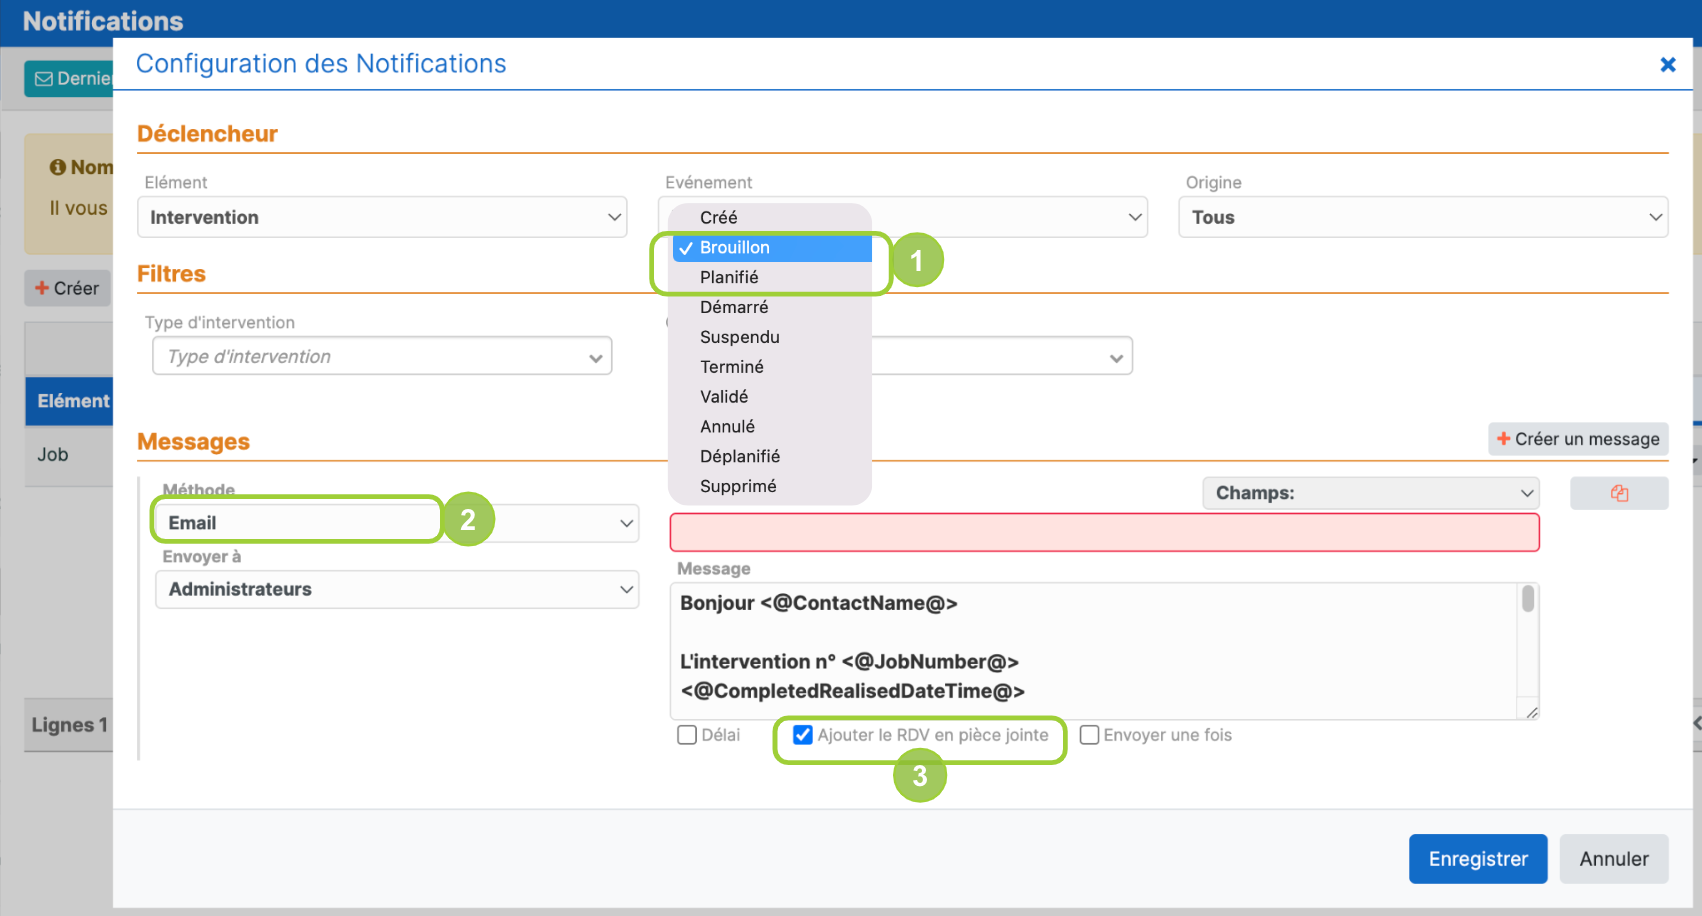Open the Méthode dropdown showing Email

click(x=397, y=523)
